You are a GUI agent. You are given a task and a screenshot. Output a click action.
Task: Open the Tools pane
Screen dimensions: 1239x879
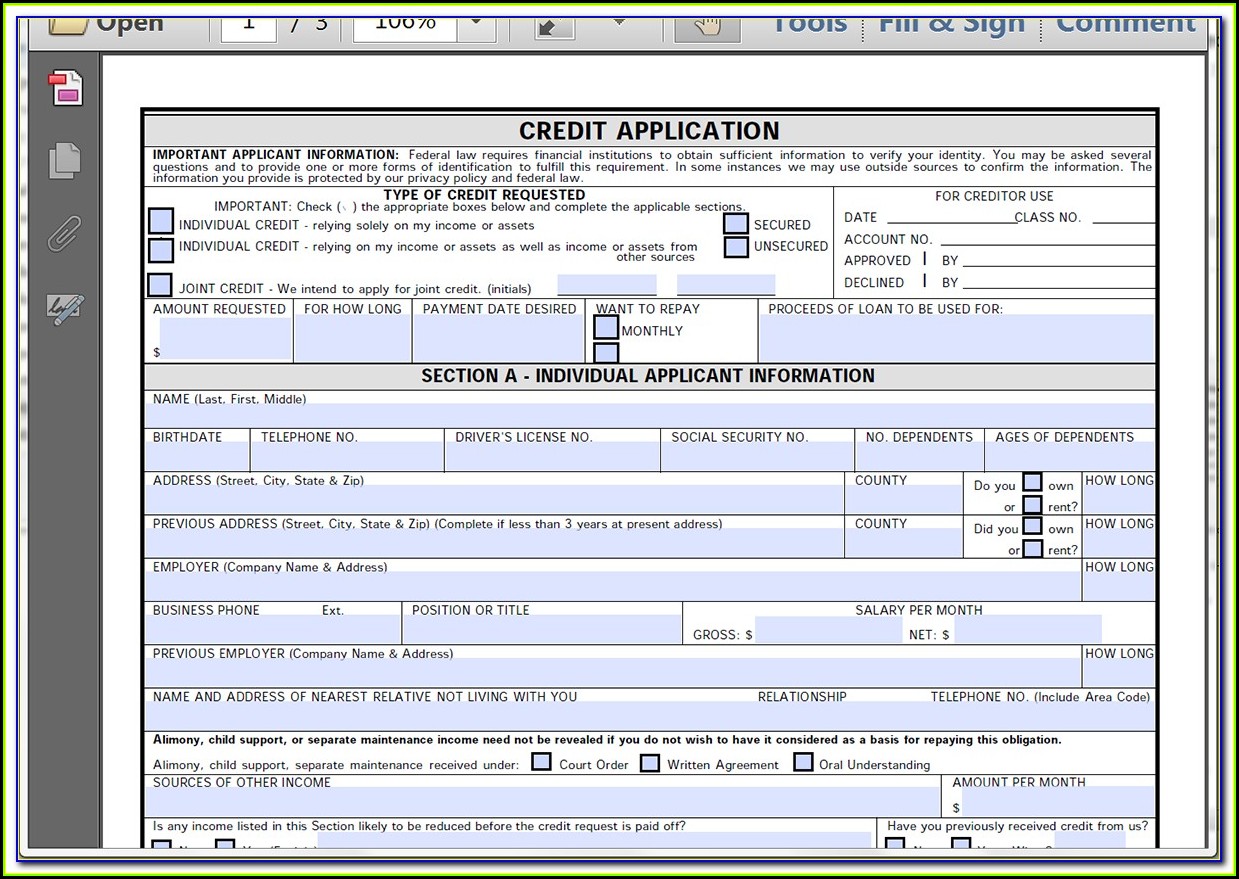click(809, 24)
